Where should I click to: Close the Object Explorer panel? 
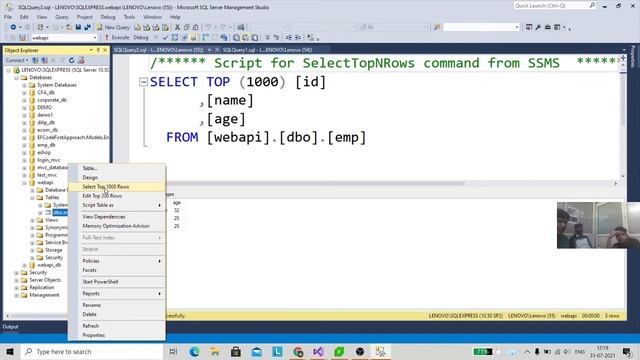tap(105, 50)
